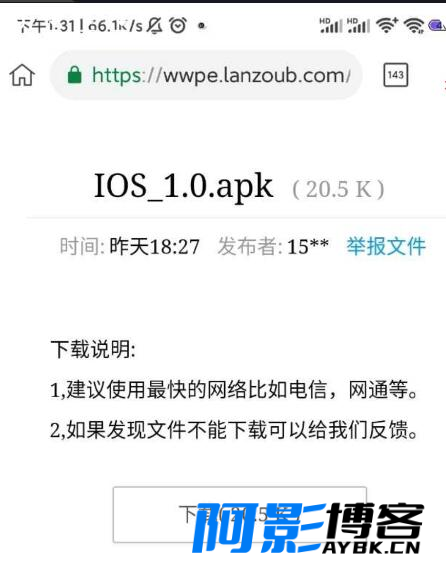The height and width of the screenshot is (564, 446).
Task: Click the 20.5 K file size label
Action: point(338,189)
